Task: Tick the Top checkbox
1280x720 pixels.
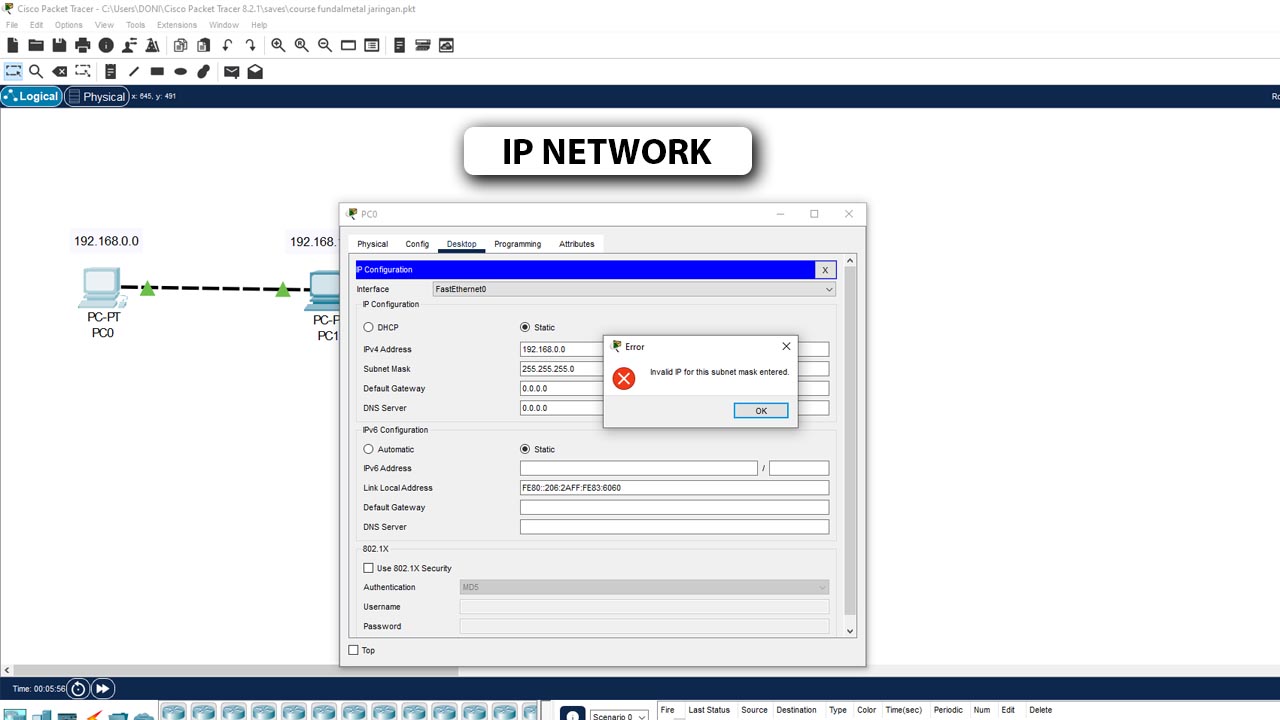Action: [x=353, y=650]
